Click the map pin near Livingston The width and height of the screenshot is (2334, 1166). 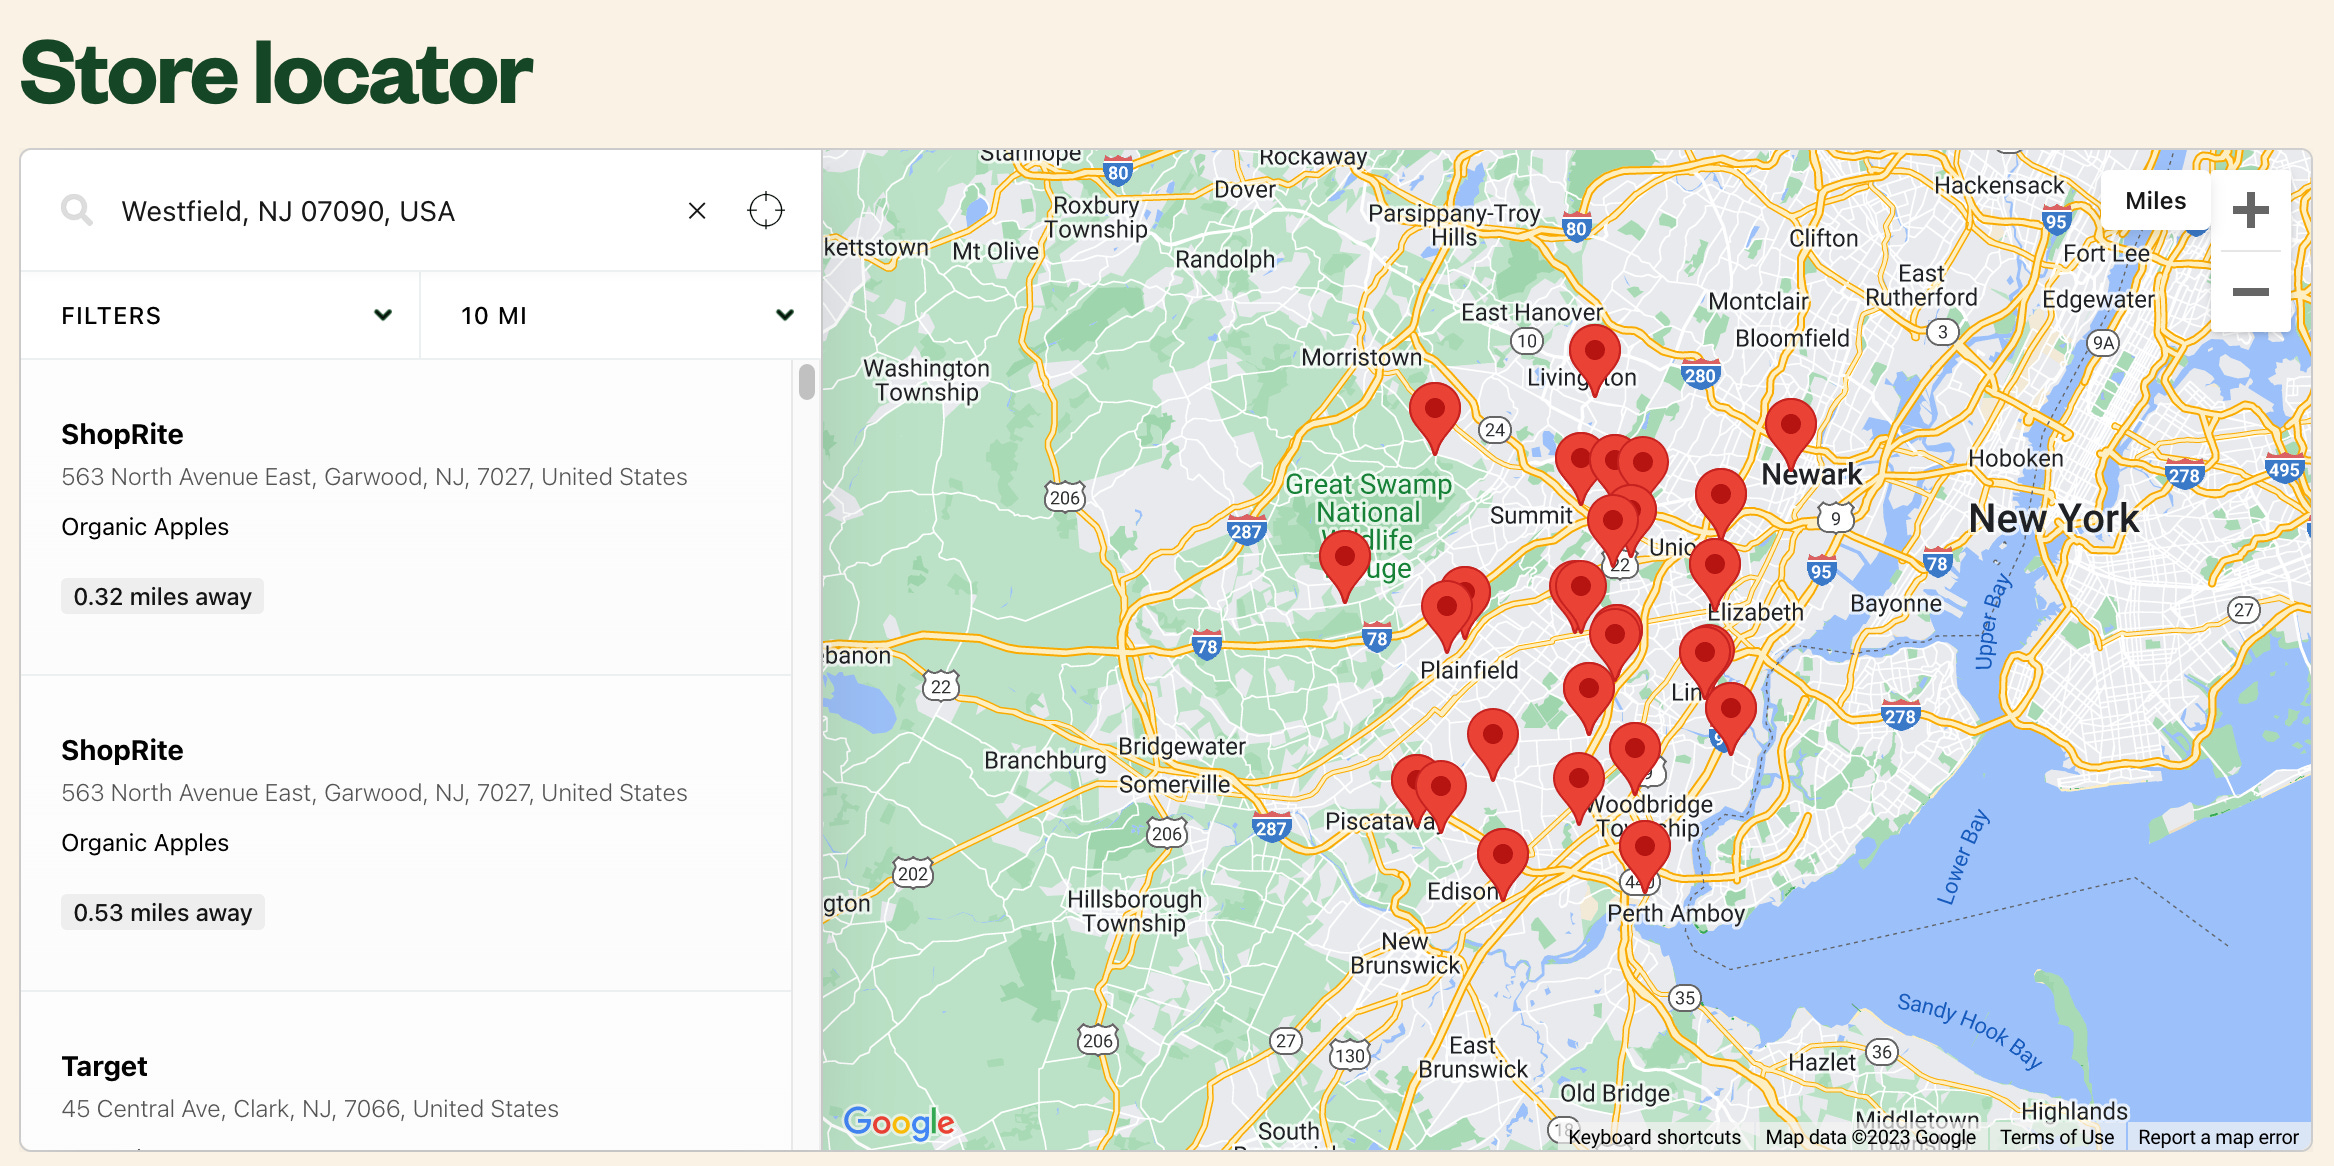coord(1595,358)
